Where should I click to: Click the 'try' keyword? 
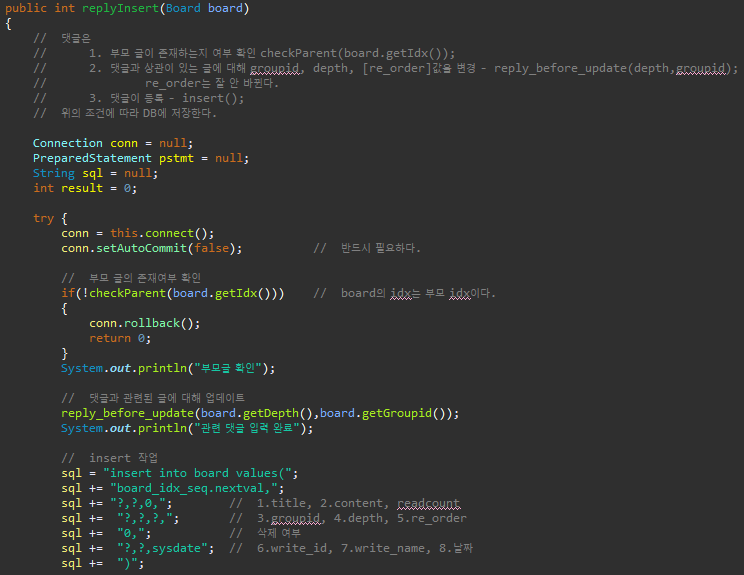[x=43, y=219]
